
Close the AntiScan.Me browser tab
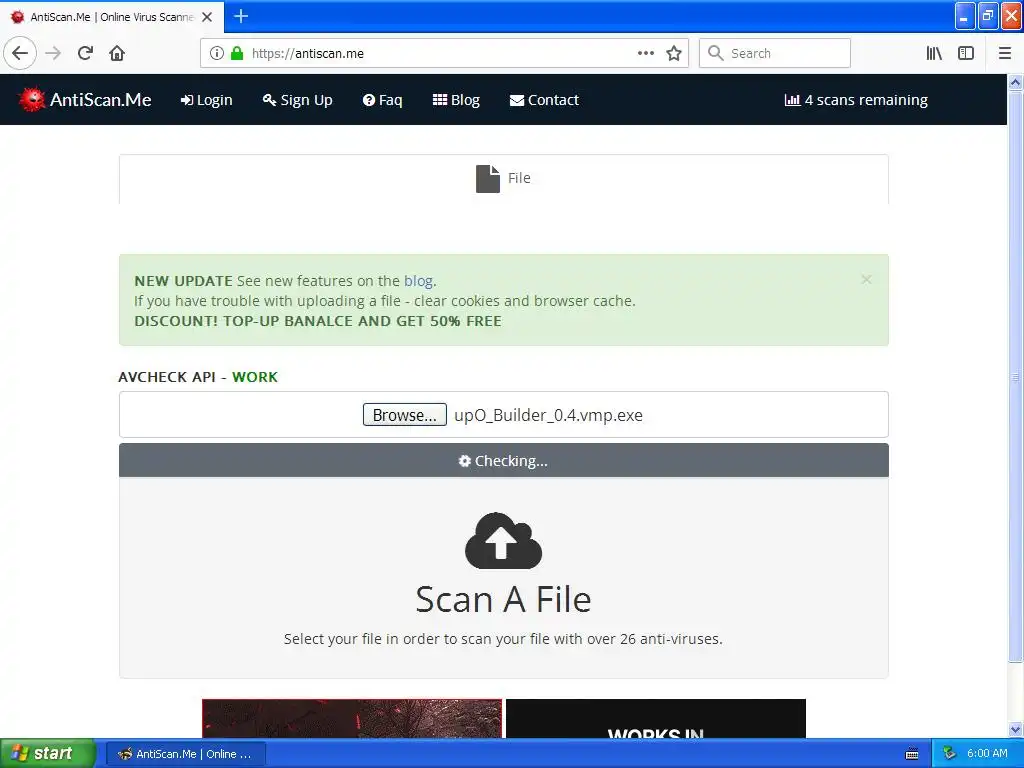click(x=207, y=17)
